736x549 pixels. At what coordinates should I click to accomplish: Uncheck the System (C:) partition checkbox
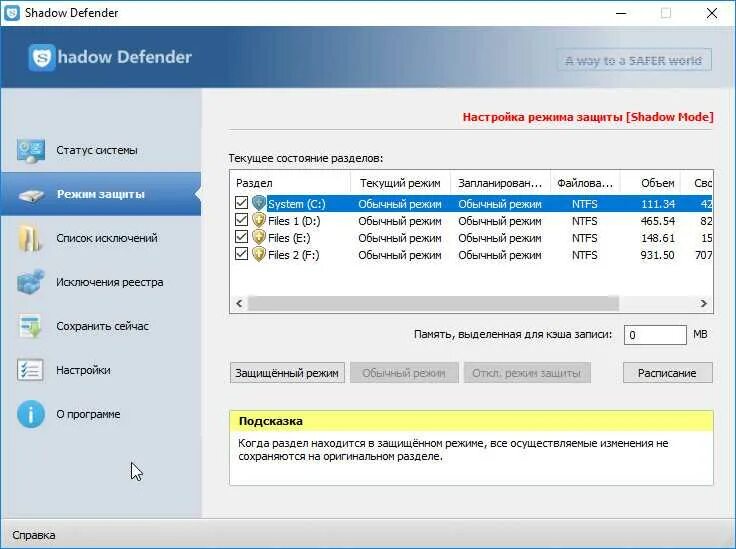241,203
